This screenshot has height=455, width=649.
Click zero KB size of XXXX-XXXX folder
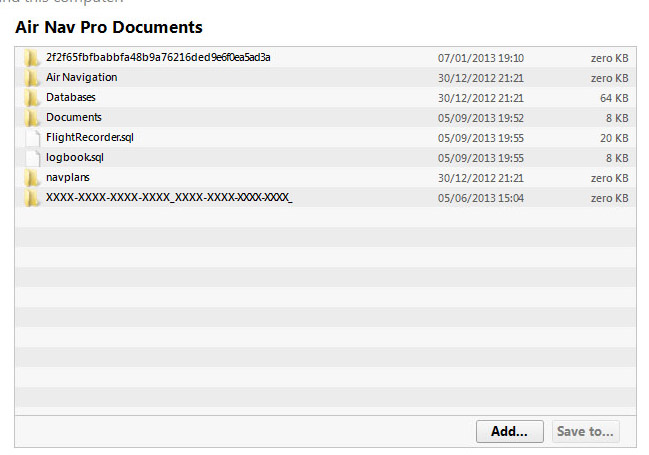[610, 198]
